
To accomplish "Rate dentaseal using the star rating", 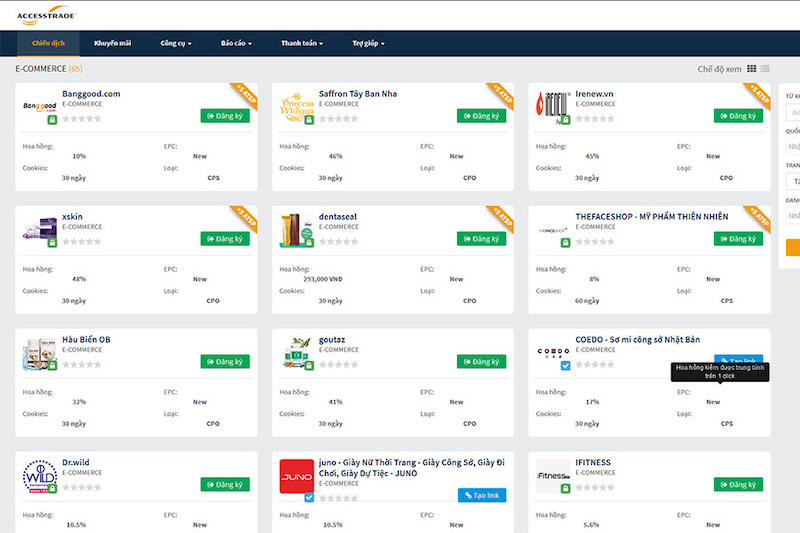I will tap(338, 242).
